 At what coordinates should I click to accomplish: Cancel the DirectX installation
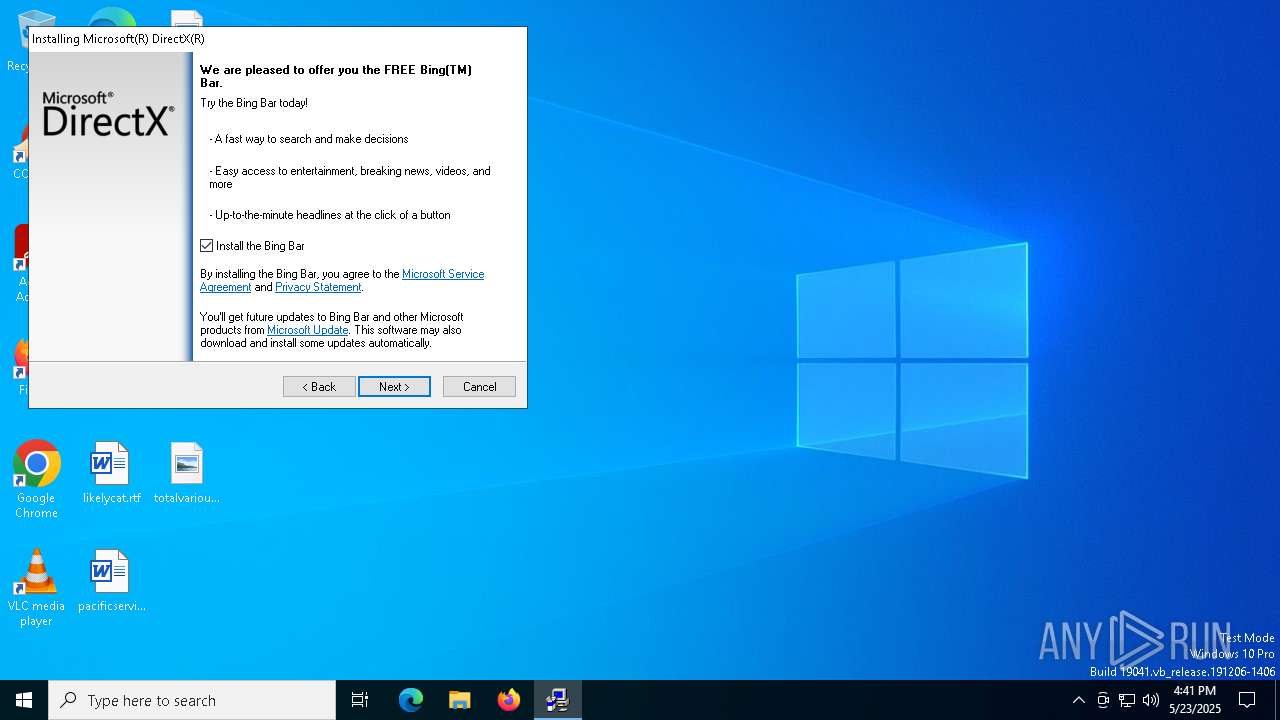pyautogui.click(x=479, y=387)
